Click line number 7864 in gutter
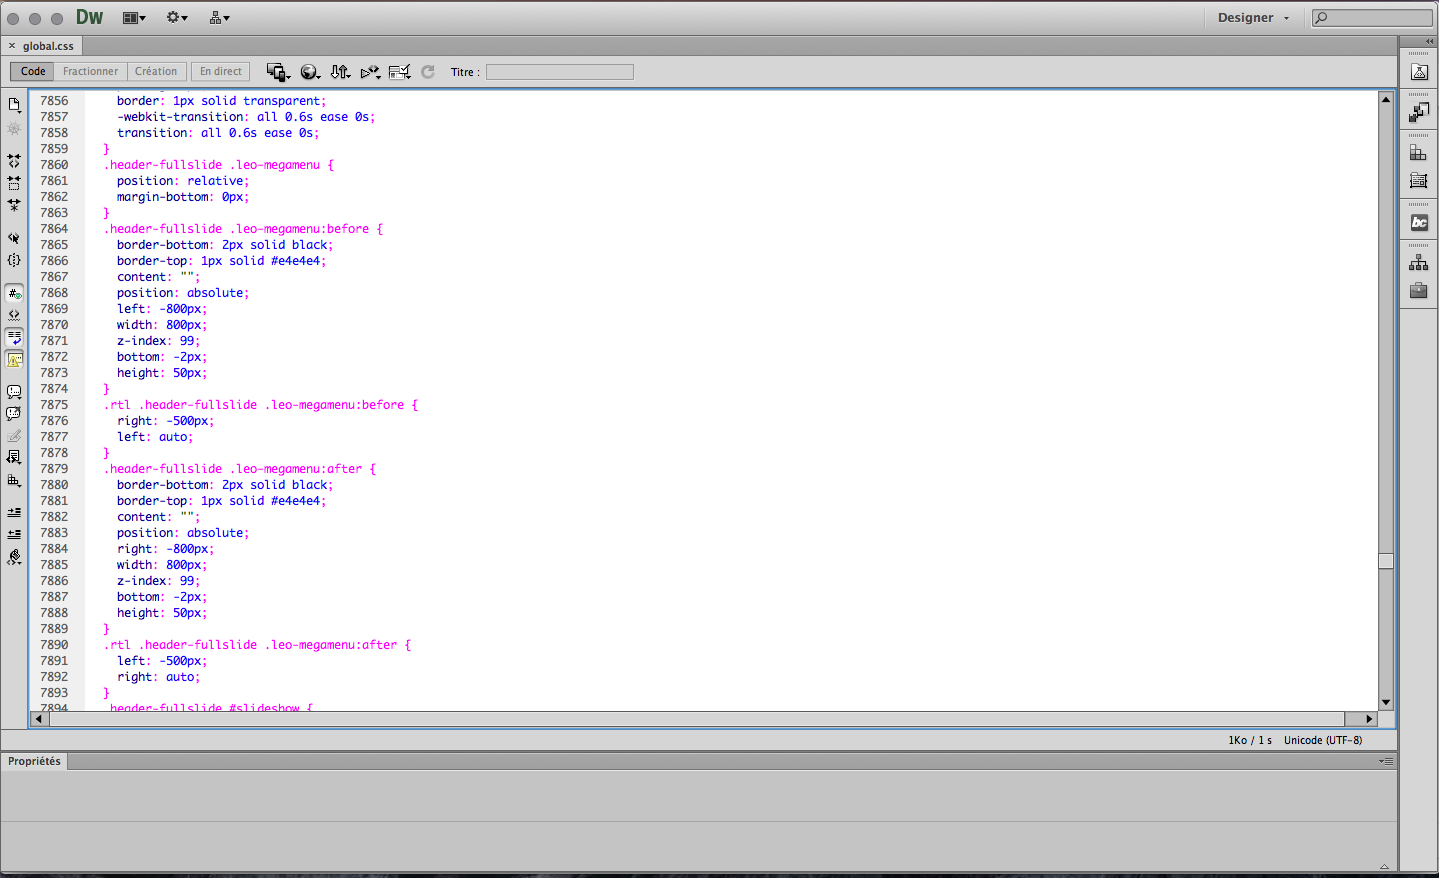Image resolution: width=1439 pixels, height=878 pixels. [x=54, y=229]
